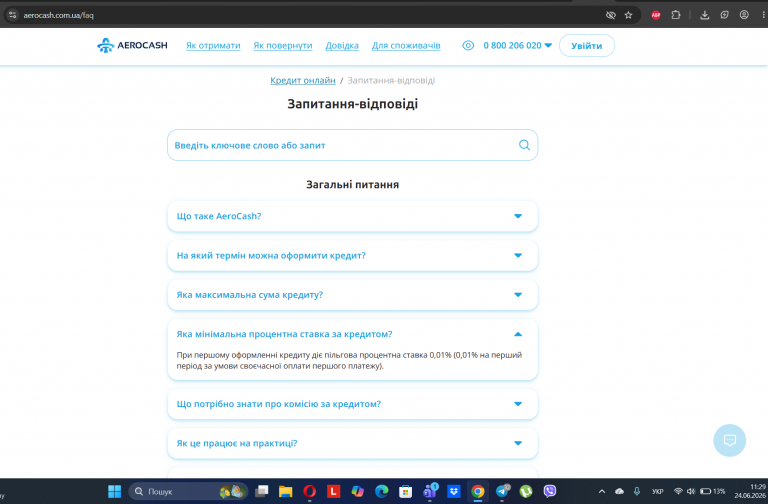Open the Як повернути menu link

(283, 46)
